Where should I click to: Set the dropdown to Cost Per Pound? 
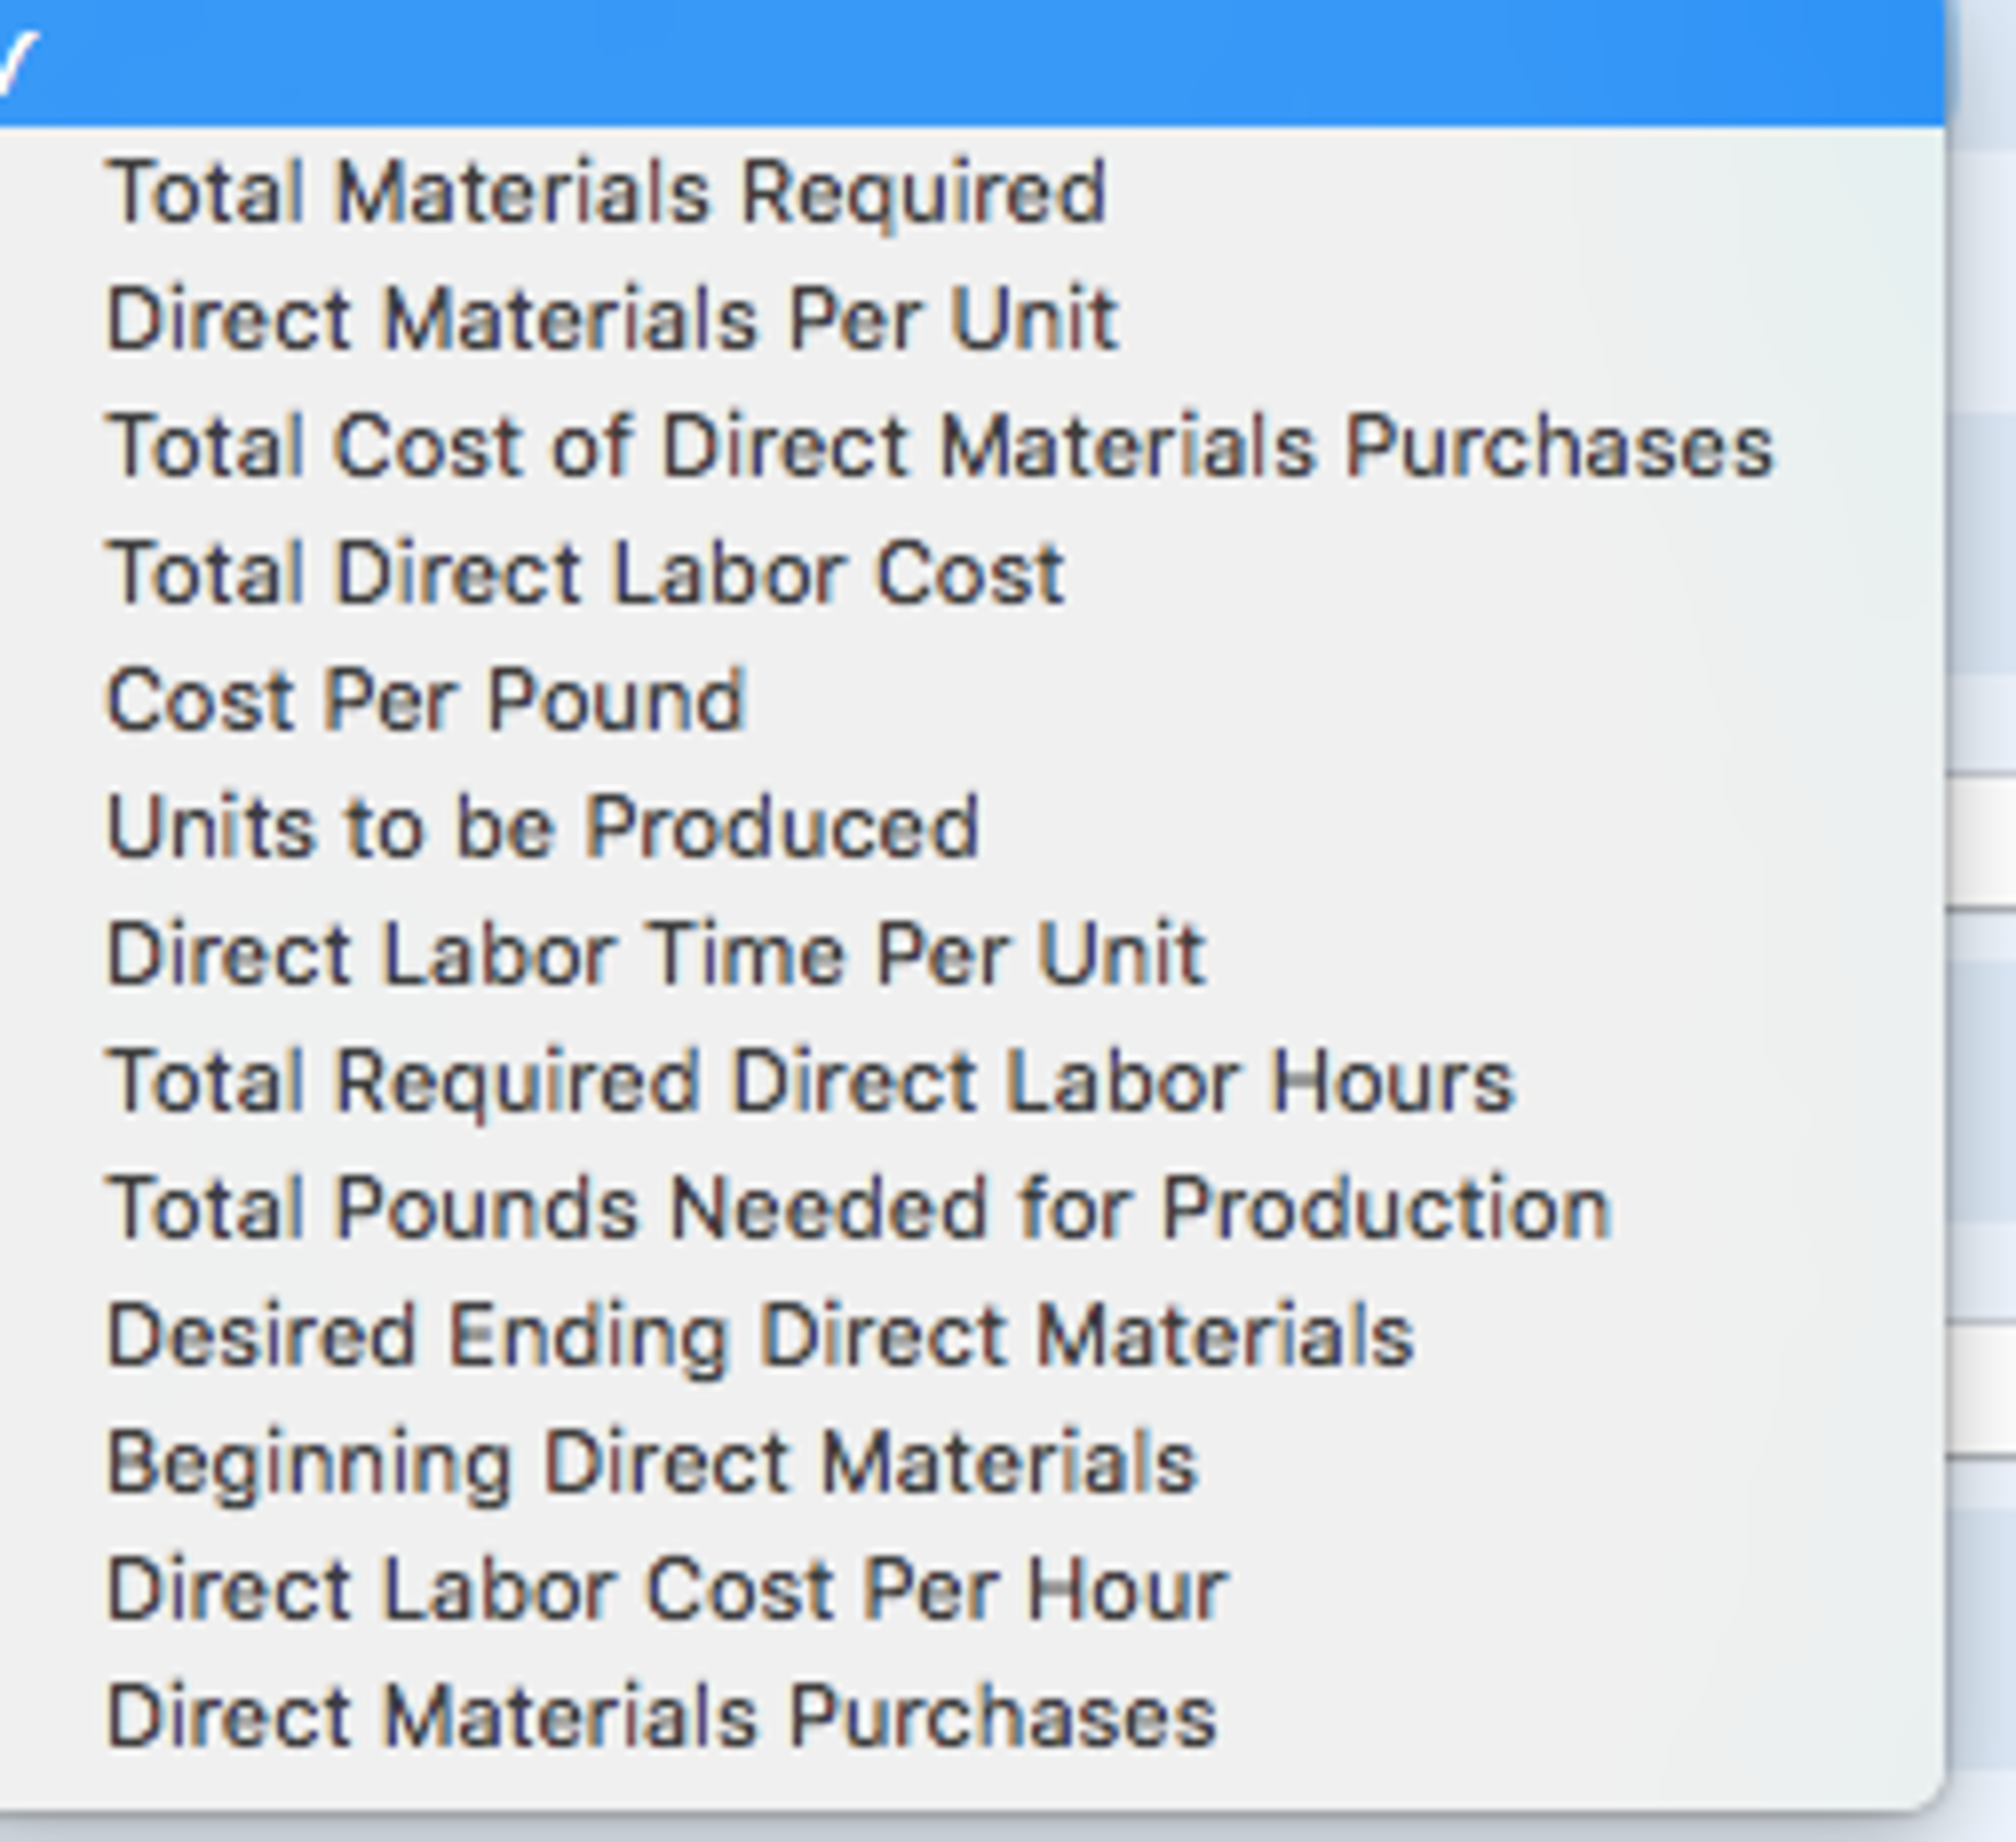pos(426,701)
